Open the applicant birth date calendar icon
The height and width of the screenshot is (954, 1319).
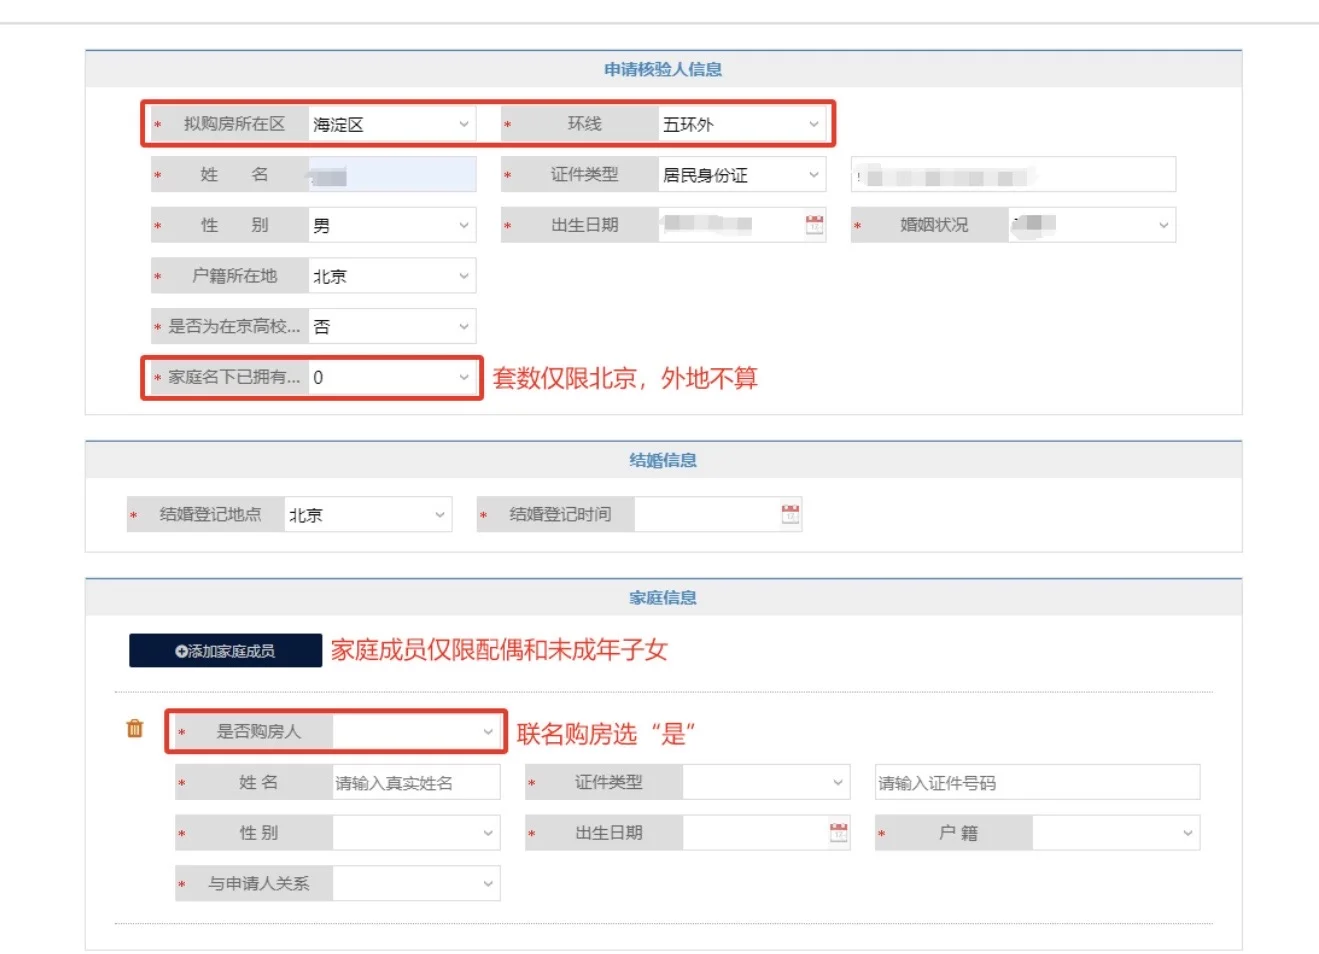(815, 225)
